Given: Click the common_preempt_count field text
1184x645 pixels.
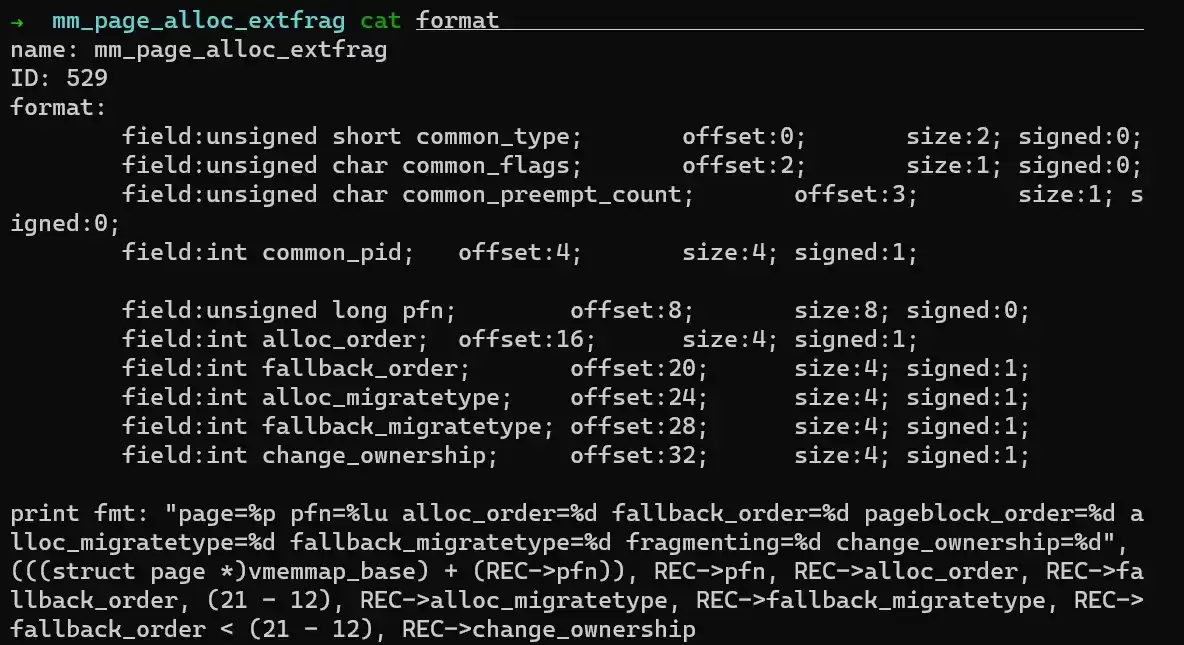Looking at the screenshot, I should [408, 195].
